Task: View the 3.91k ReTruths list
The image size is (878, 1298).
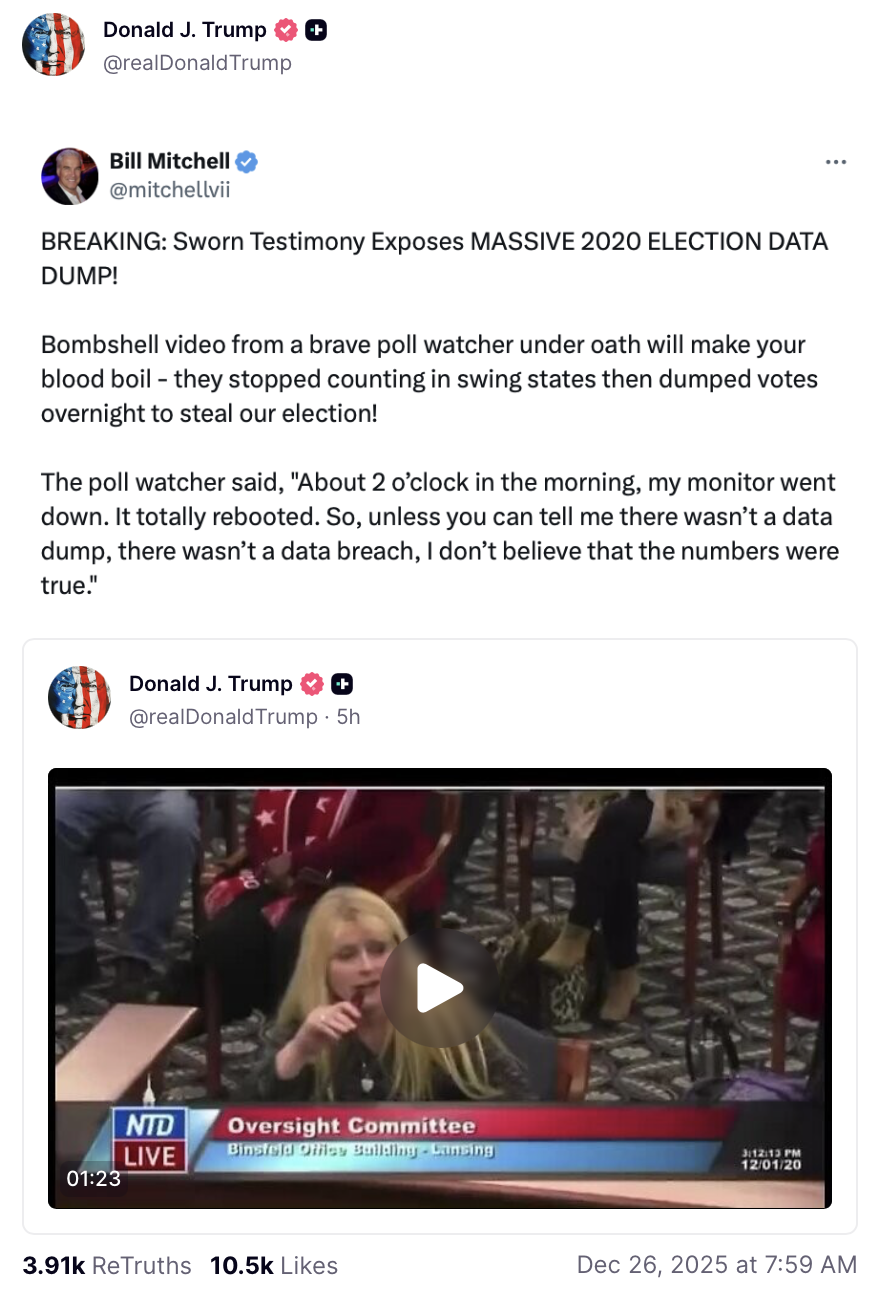Action: (107, 1265)
